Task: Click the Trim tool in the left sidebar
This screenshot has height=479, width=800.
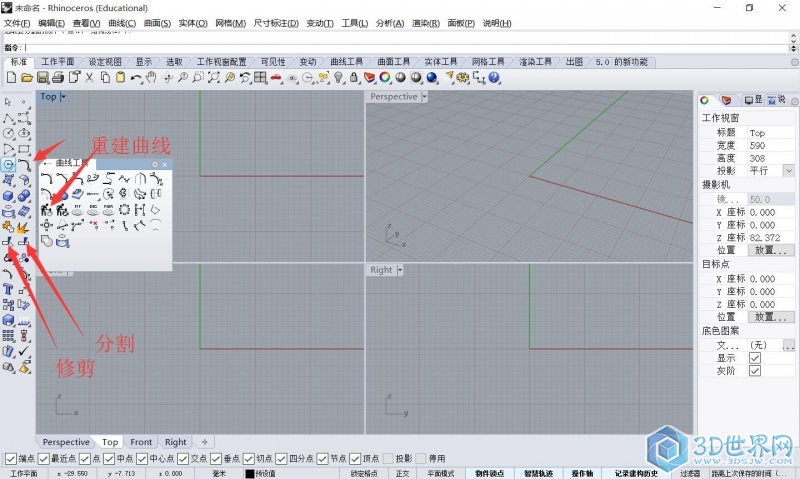Action: (x=8, y=242)
